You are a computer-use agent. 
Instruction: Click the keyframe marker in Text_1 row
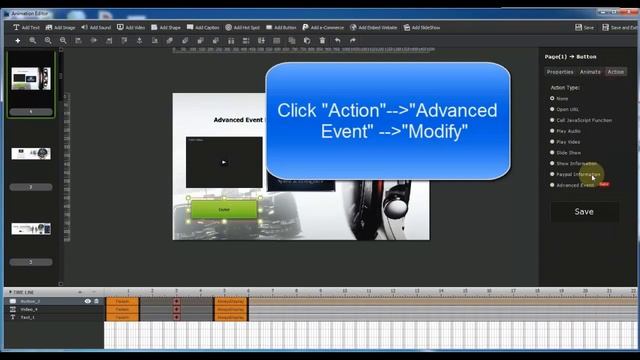pyautogui.click(x=176, y=317)
